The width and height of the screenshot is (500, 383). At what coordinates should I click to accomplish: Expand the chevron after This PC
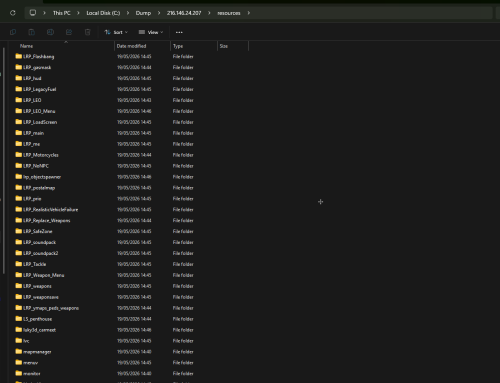[x=78, y=13]
